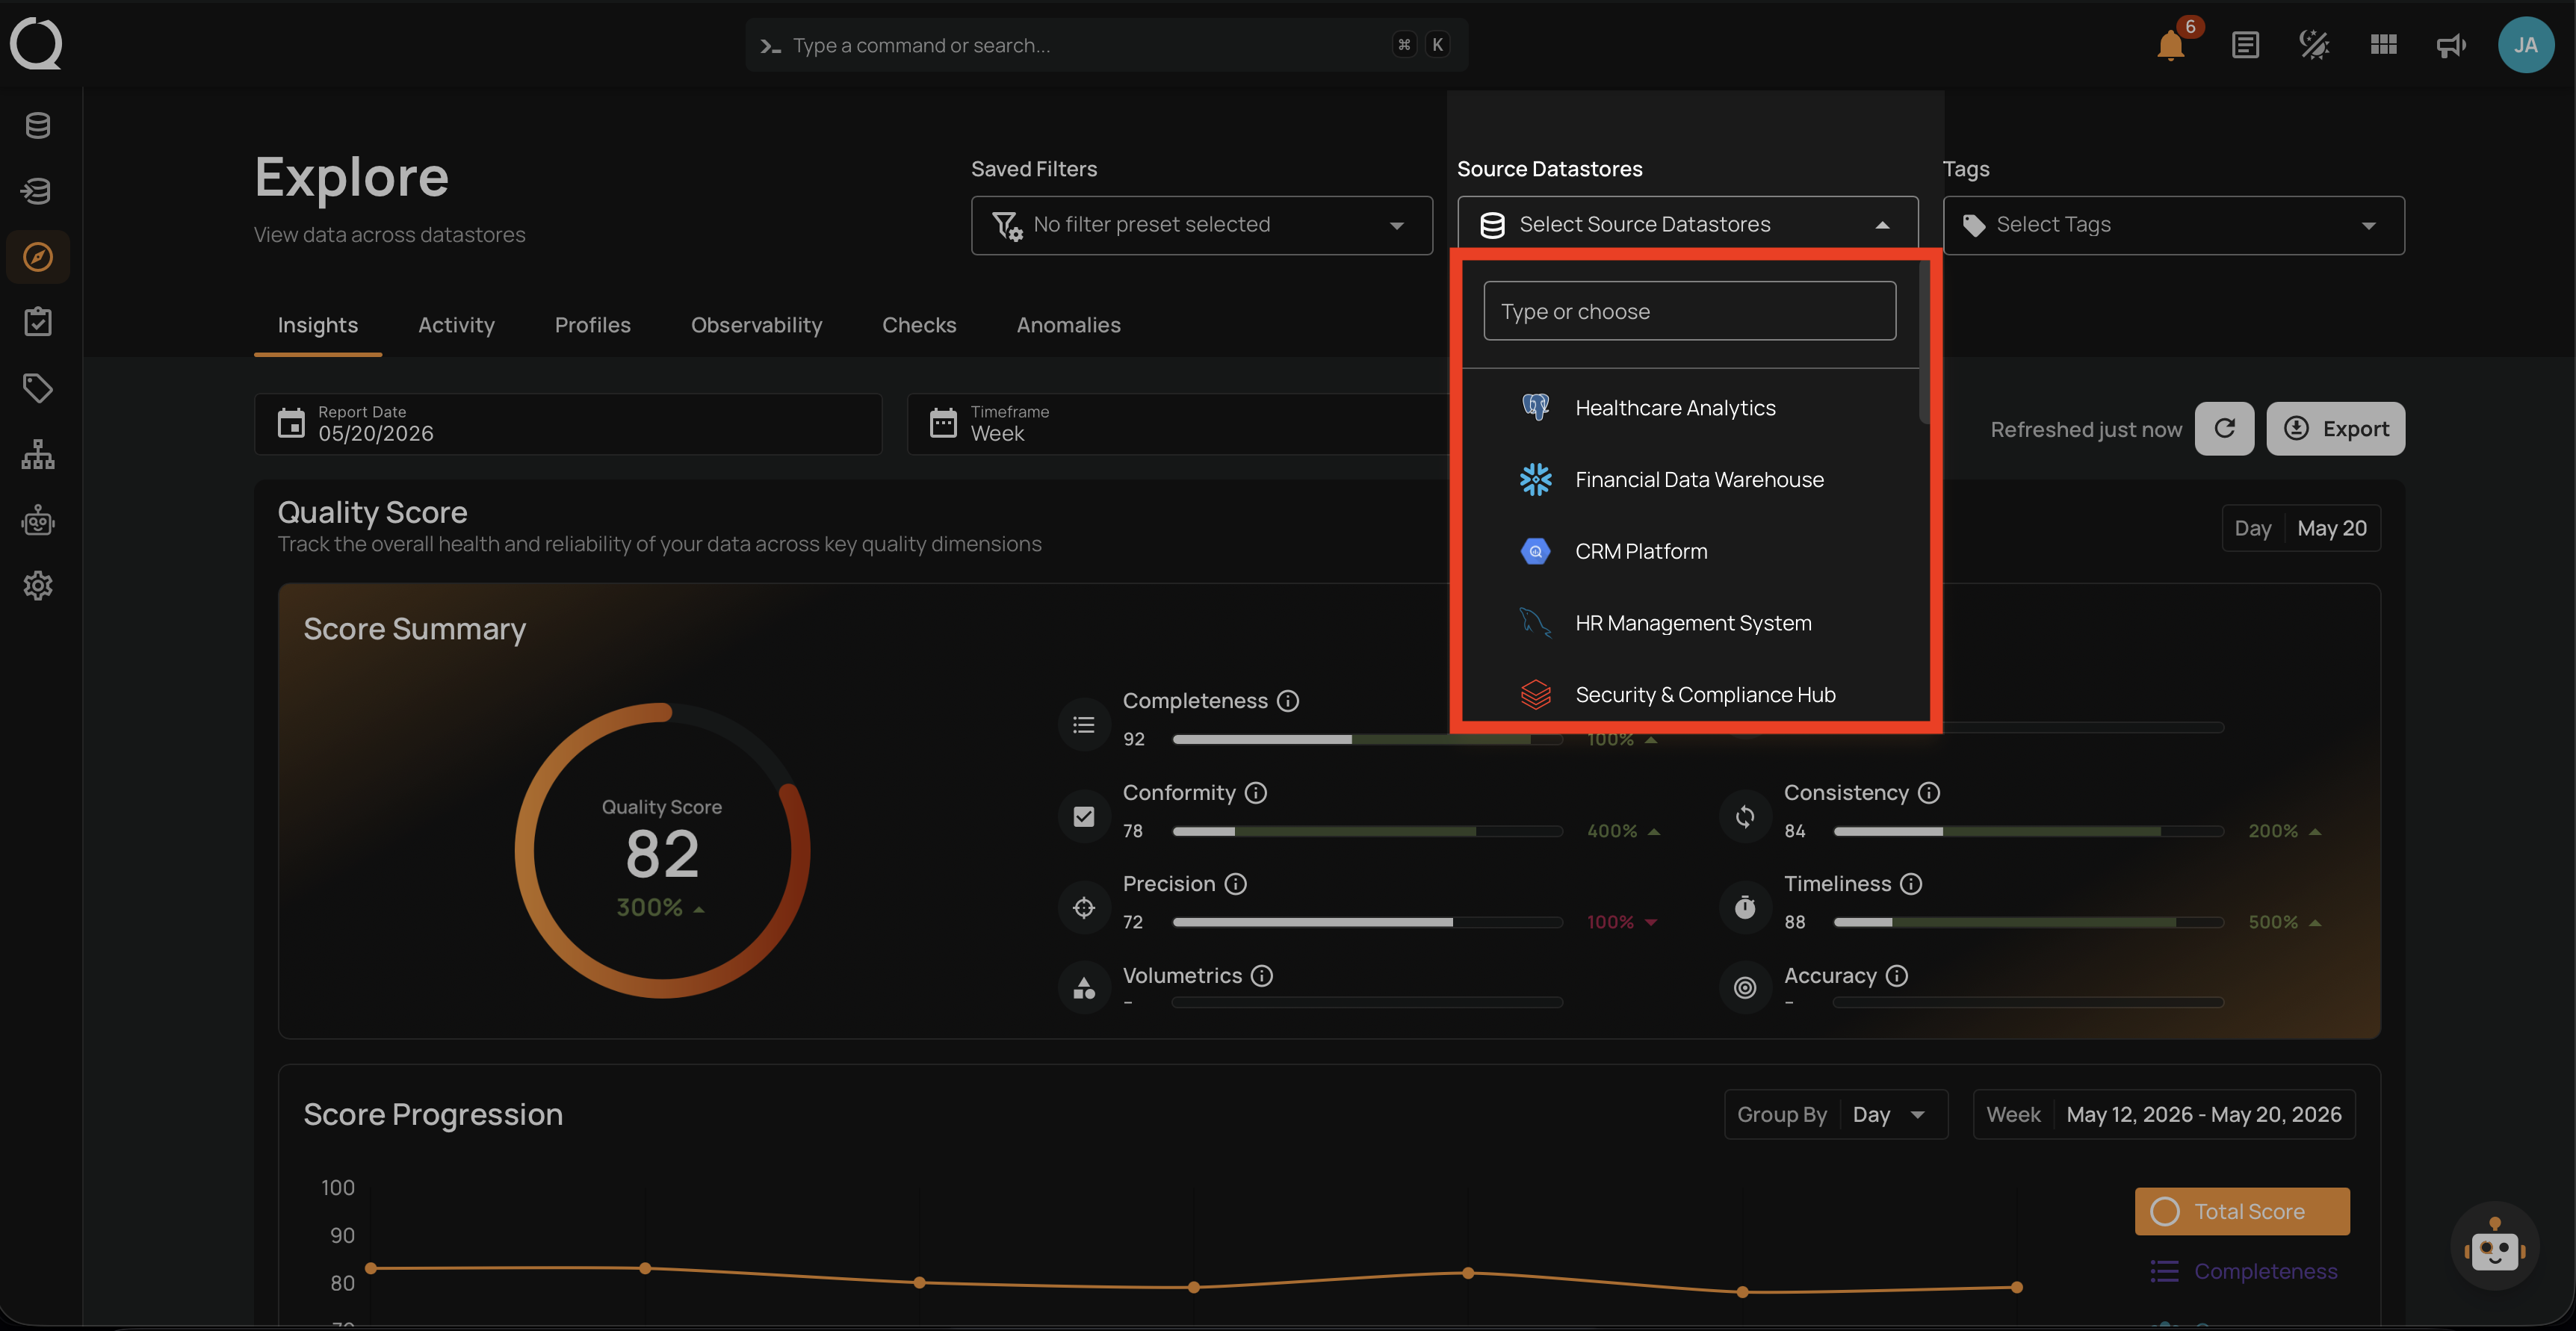2576x1331 pixels.
Task: Collapse the Select Source Datastores dropdown
Action: point(1687,225)
